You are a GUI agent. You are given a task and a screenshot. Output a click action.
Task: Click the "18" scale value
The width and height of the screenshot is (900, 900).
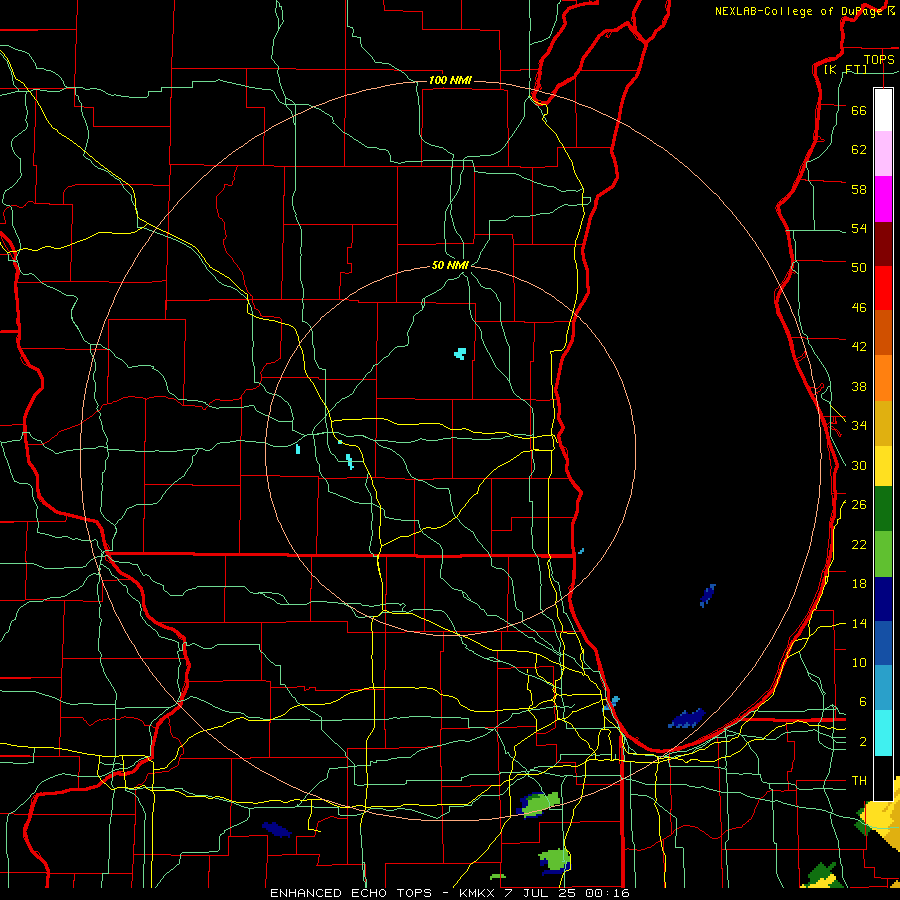[x=859, y=584]
